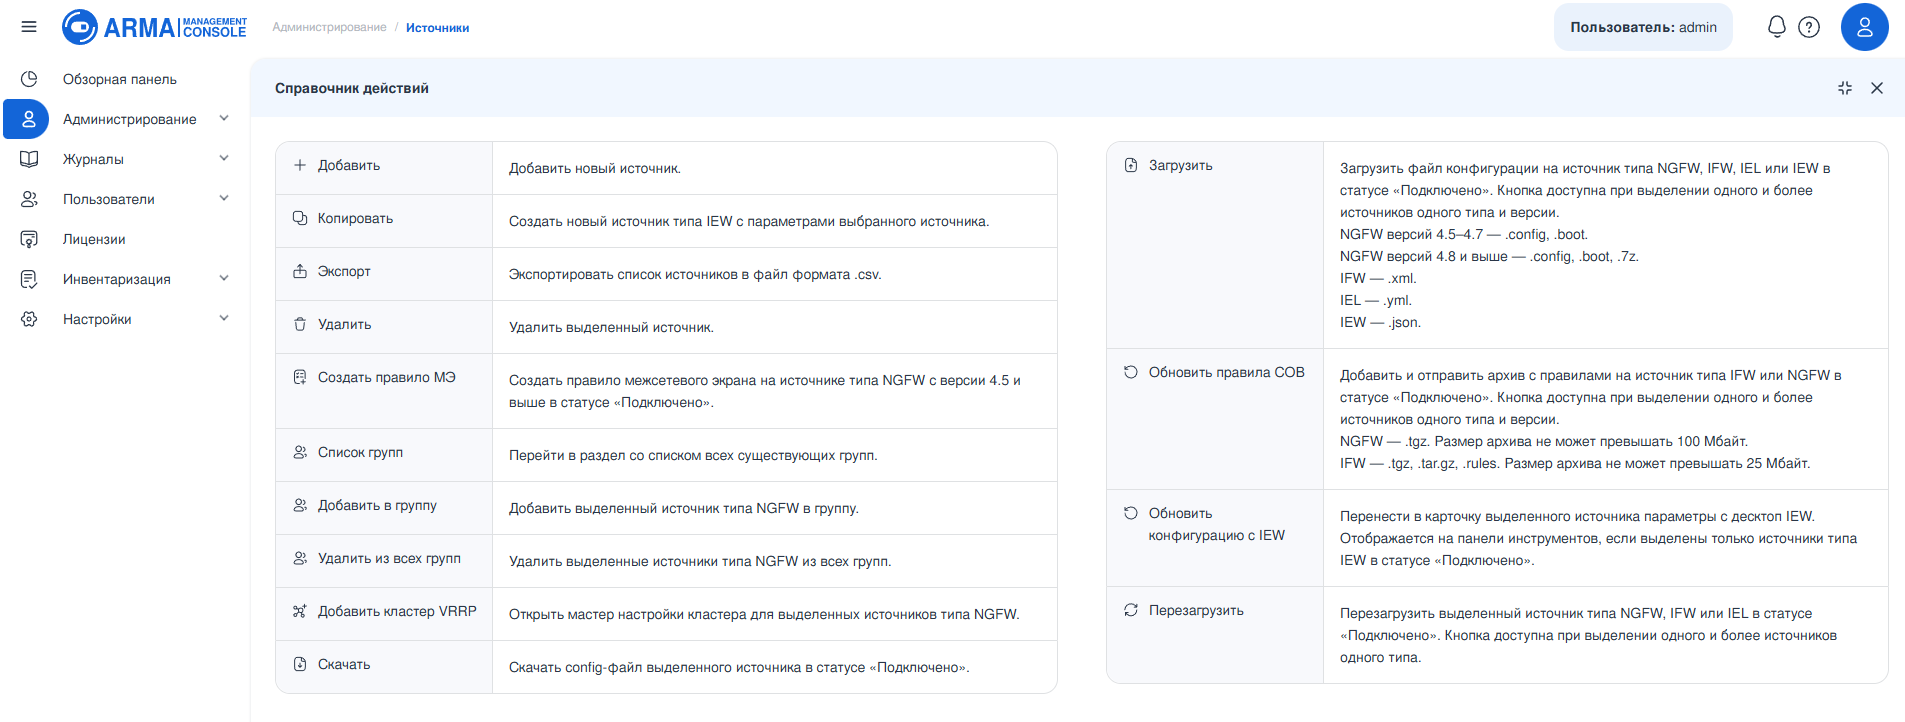Image resolution: width=1905 pixels, height=722 pixels.
Task: Open the help question mark icon
Action: pos(1809,27)
